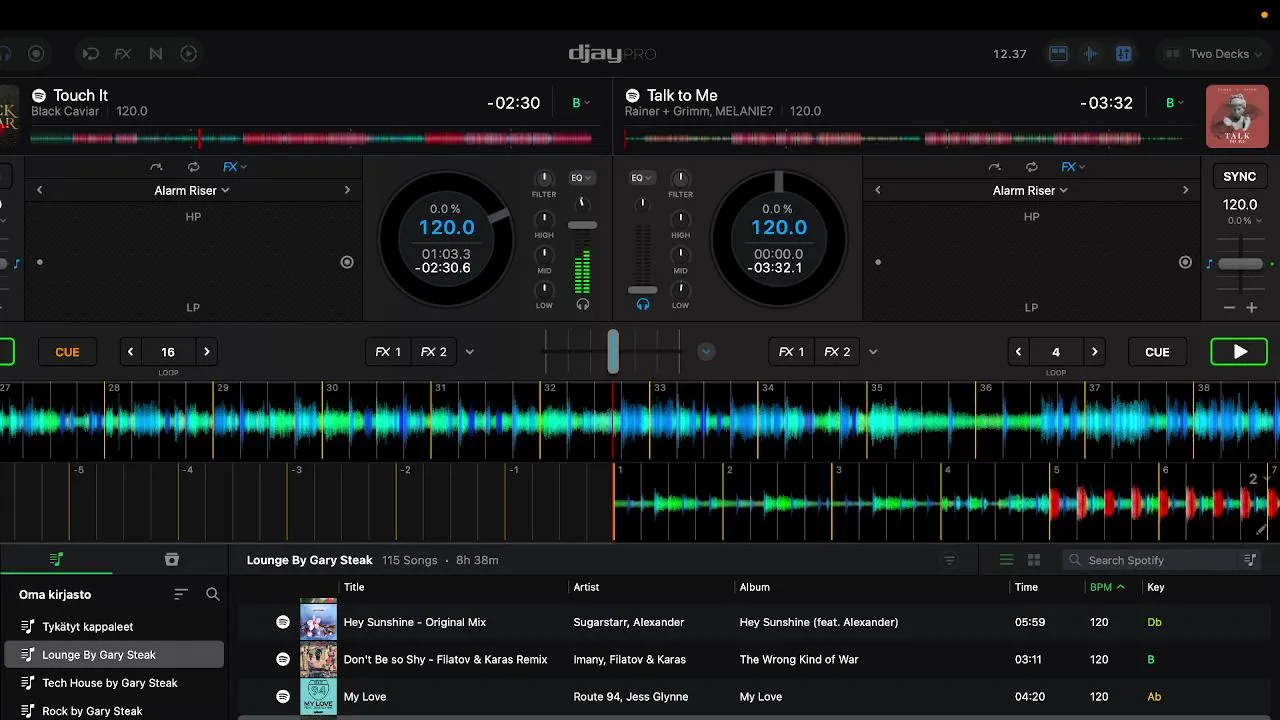The image size is (1280, 720).
Task: Increase left deck loop length from 16
Action: click(206, 352)
